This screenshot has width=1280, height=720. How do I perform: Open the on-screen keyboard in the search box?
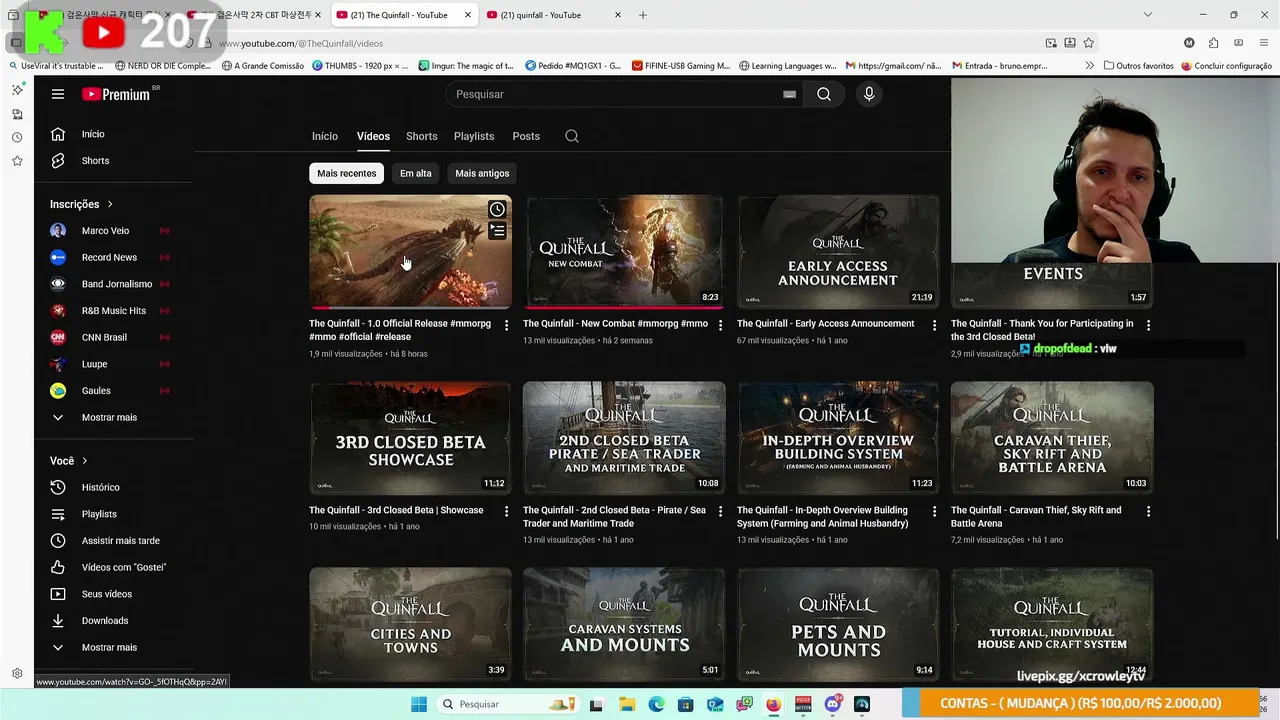pos(789,94)
